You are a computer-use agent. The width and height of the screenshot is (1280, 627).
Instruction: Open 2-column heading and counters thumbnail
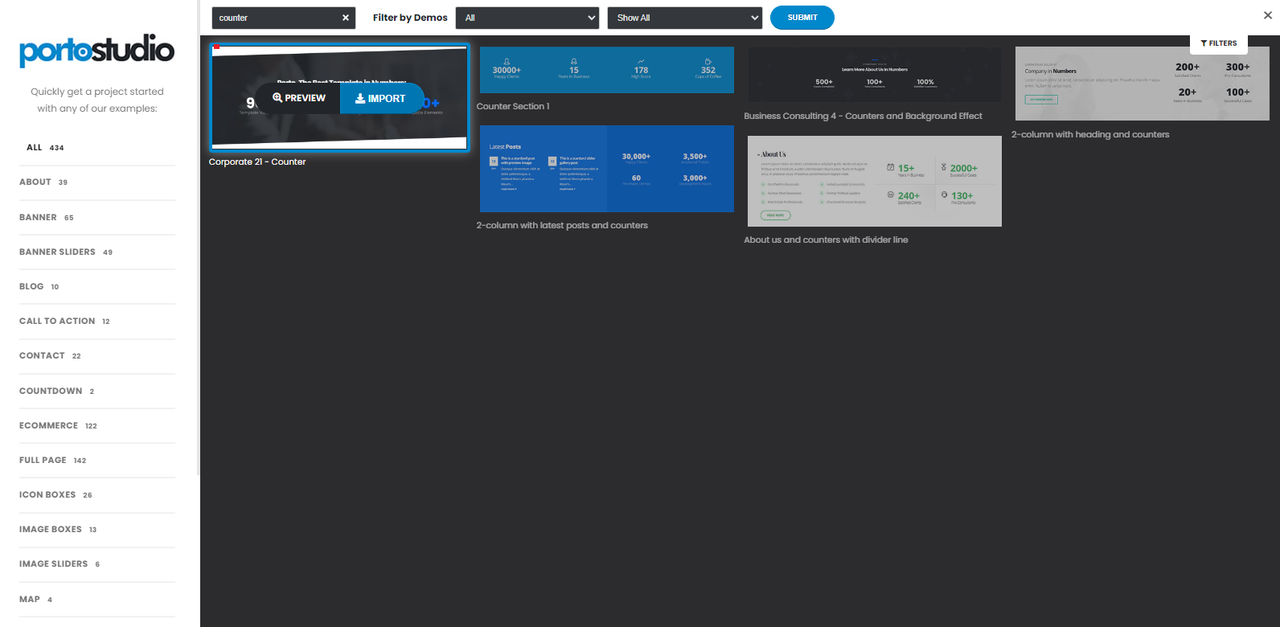pos(1142,84)
